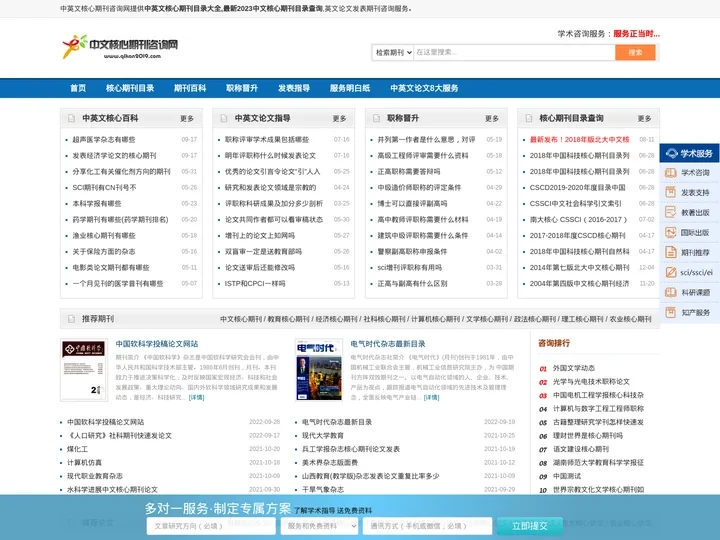The width and height of the screenshot is (720, 540).
Task: Open 服务明白纸 navigation item
Action: pos(350,88)
